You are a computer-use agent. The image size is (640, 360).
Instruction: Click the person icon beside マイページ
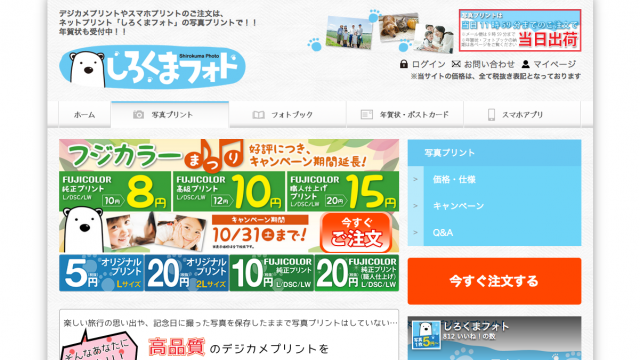pos(526,64)
